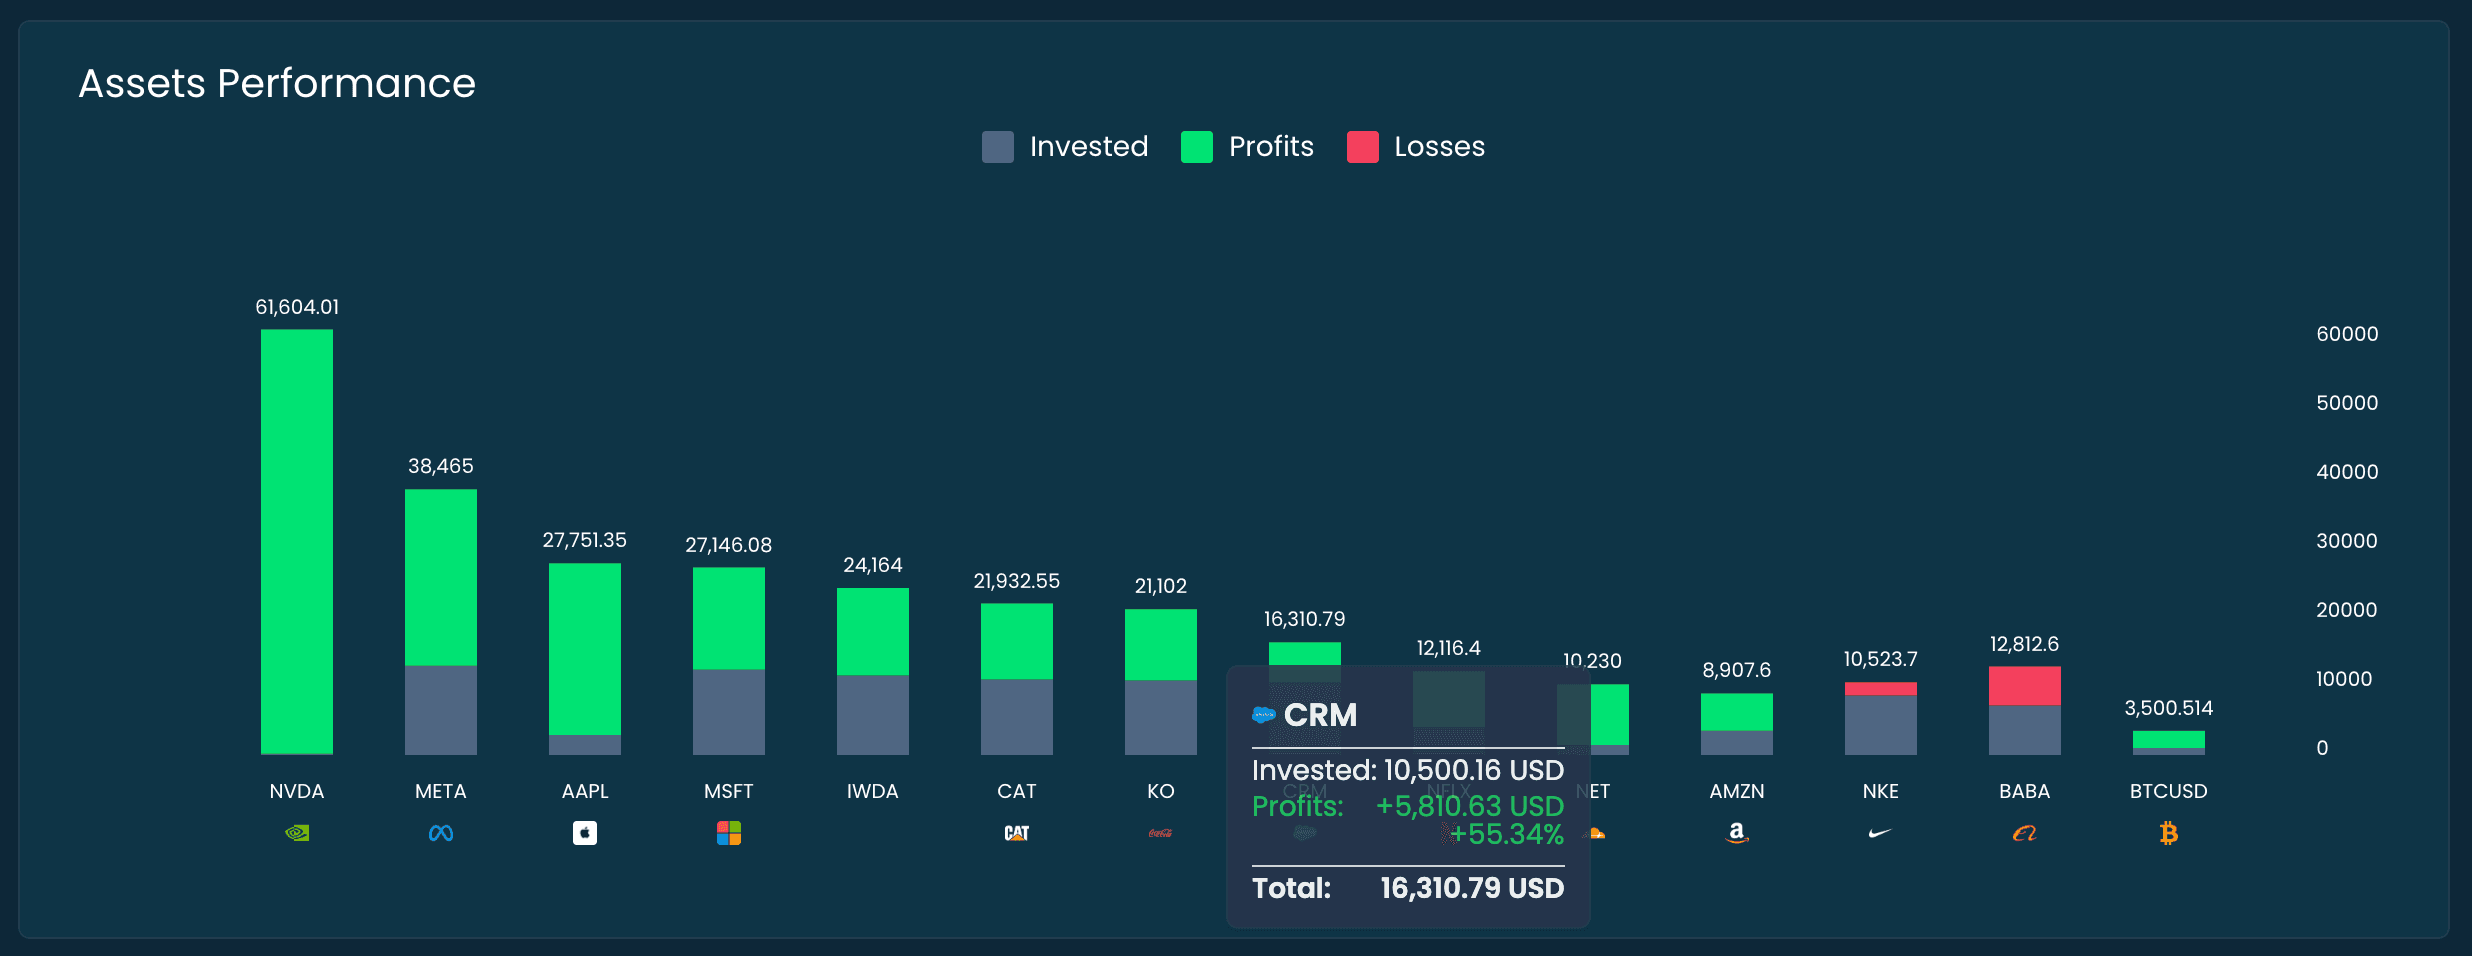The height and width of the screenshot is (956, 2472).
Task: Click the 38,465 value above META
Action: 441,466
